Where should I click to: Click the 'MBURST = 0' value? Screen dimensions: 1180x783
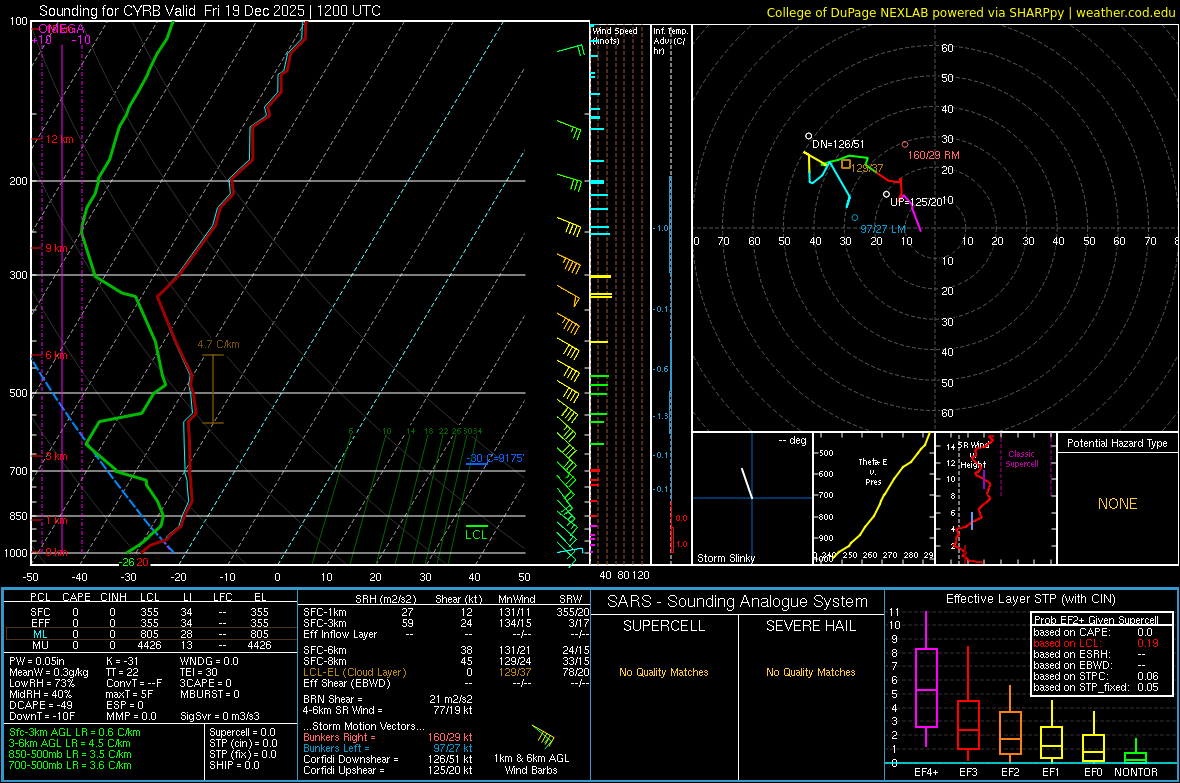point(210,694)
